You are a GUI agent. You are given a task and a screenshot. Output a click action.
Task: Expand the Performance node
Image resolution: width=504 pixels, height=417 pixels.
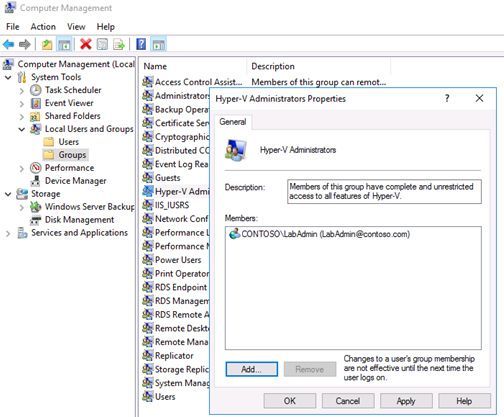pos(22,168)
